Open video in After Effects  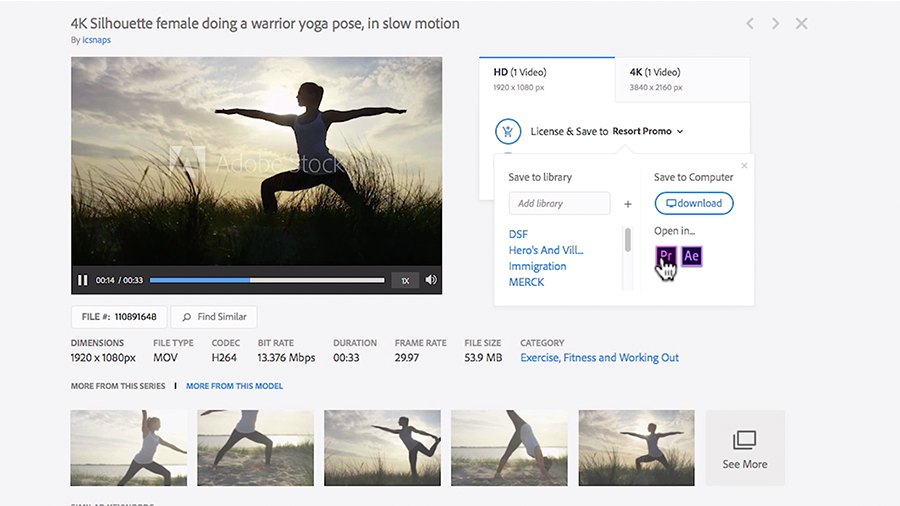691,256
